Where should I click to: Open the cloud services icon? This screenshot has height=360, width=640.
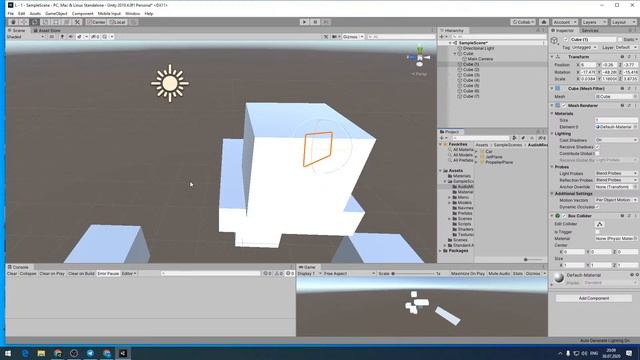pyautogui.click(x=544, y=22)
